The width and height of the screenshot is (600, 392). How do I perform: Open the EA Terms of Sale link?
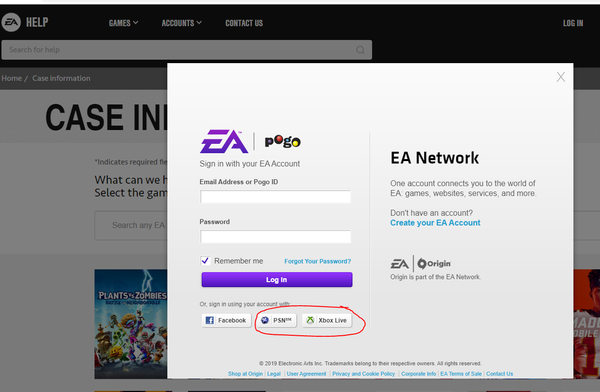[461, 374]
